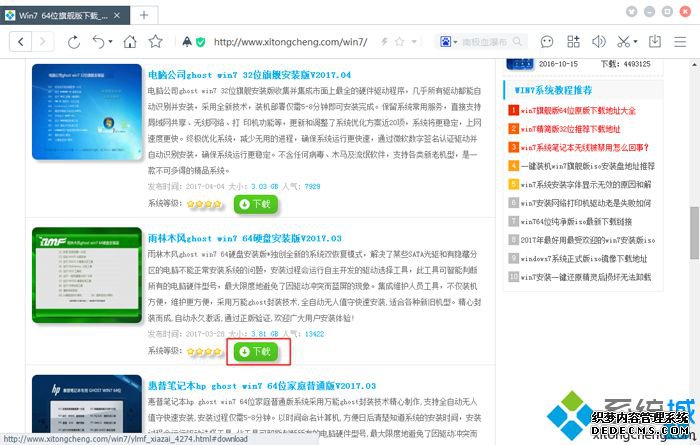Click star rating of 雨林木风 entry
The image size is (700, 445).
click(204, 352)
